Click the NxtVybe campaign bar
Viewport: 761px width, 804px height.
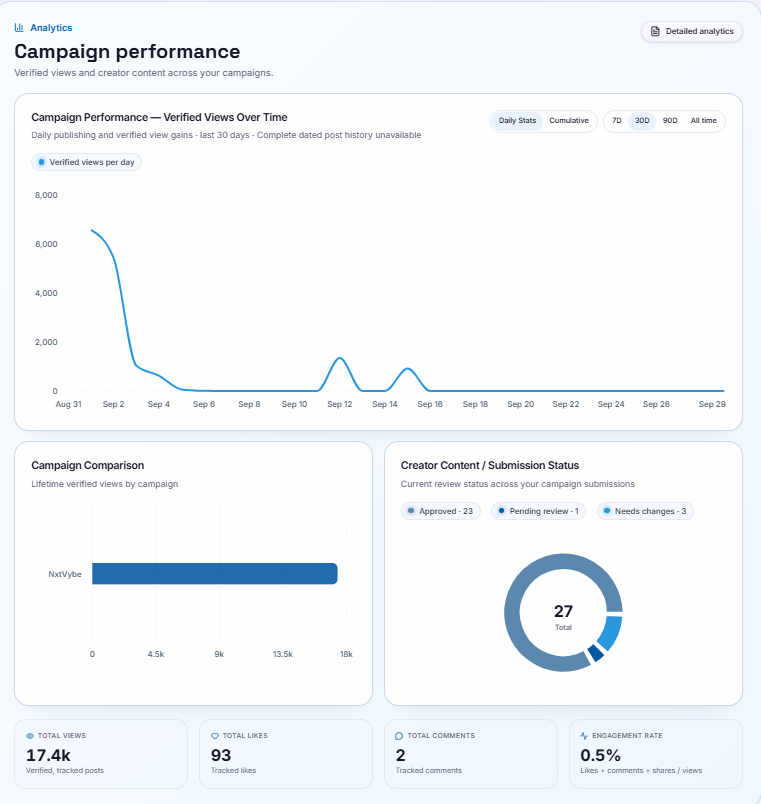click(214, 574)
